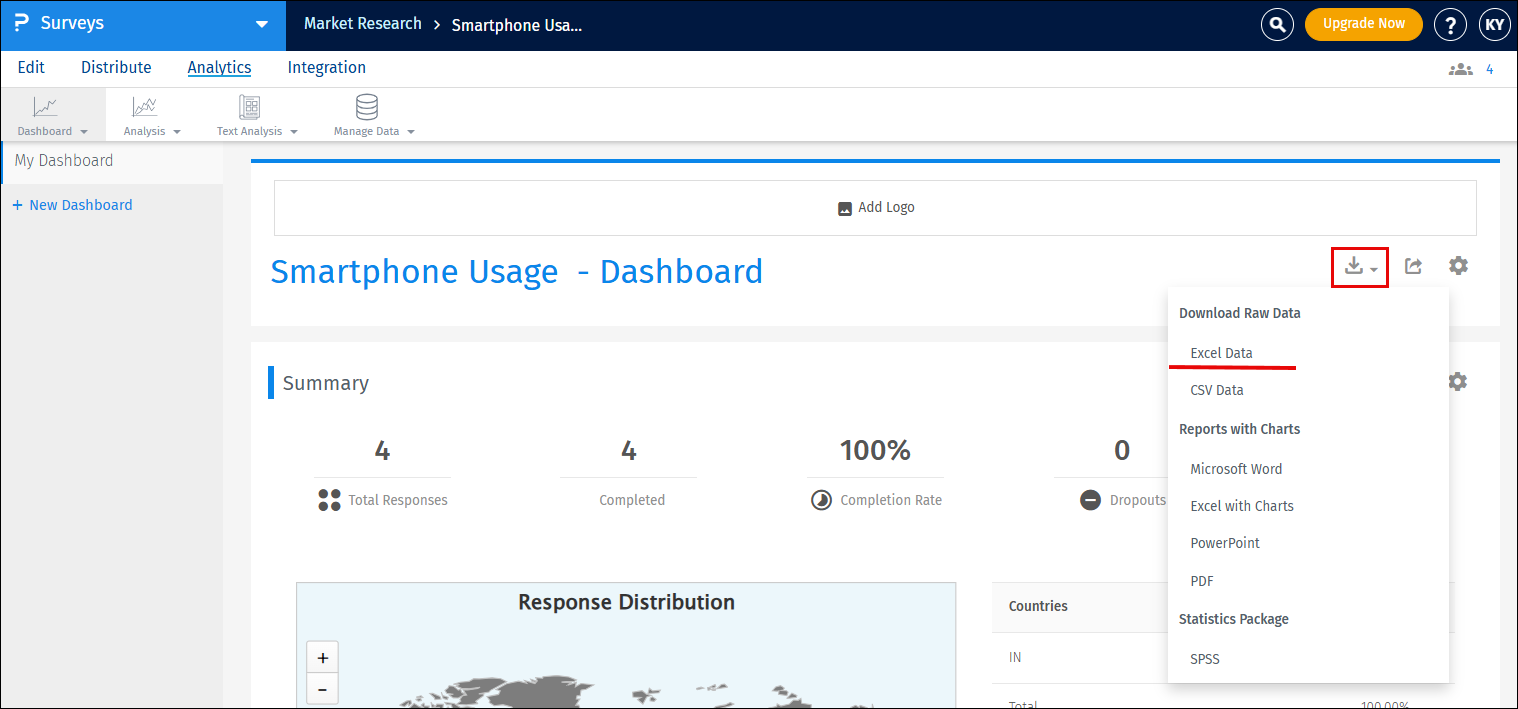Zoom in on the response map
Image resolution: width=1518 pixels, height=709 pixels.
(322, 658)
